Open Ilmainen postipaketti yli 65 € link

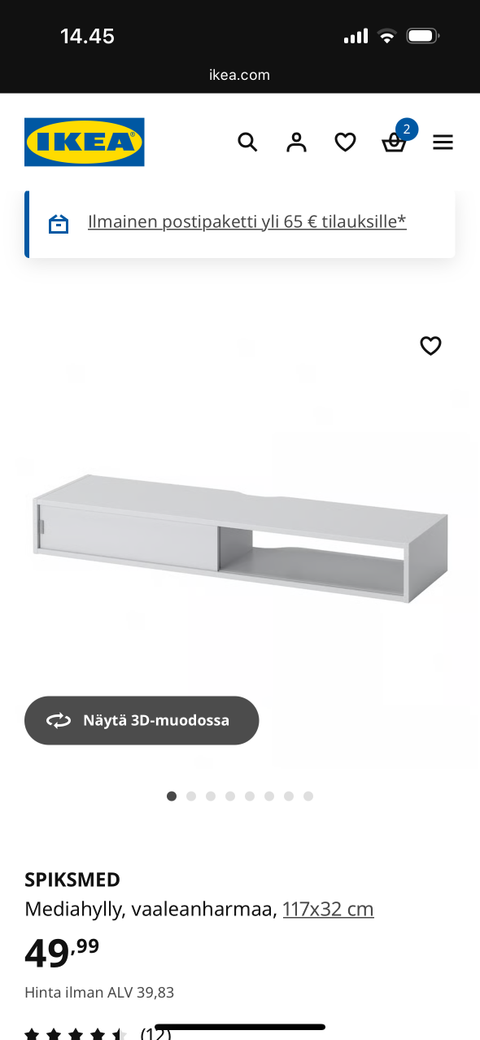(x=247, y=222)
